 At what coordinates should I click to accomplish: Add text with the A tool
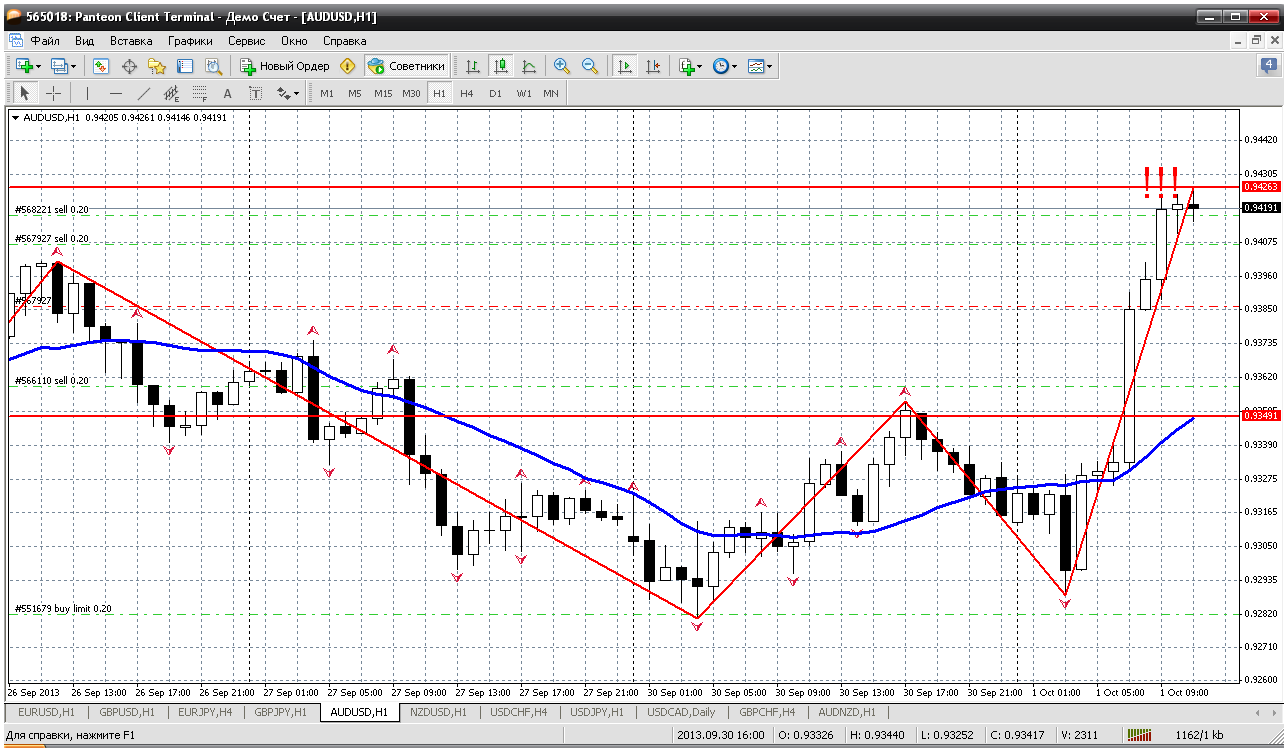click(227, 93)
